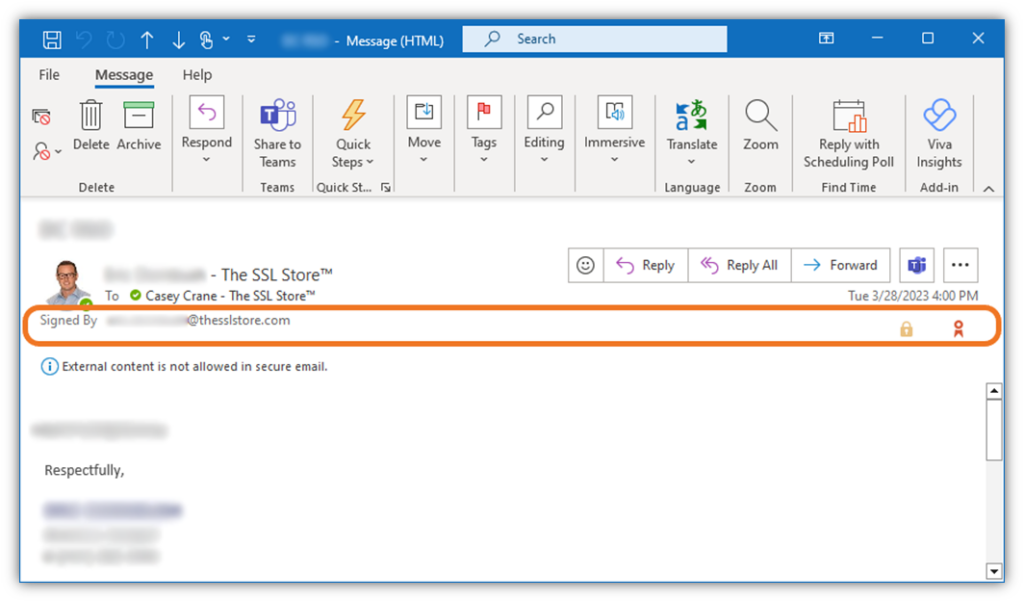Share the email to Teams
The height and width of the screenshot is (602, 1024).
coord(278,134)
